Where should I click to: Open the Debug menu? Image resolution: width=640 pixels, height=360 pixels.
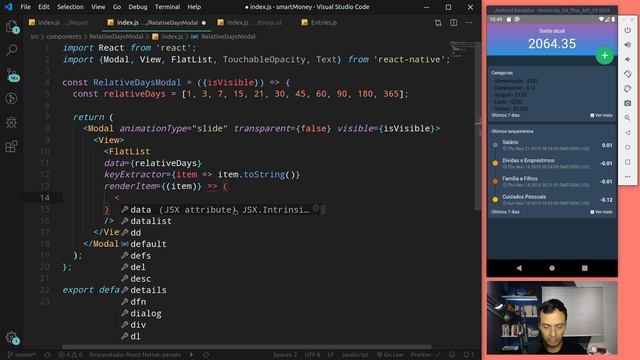[138, 7]
